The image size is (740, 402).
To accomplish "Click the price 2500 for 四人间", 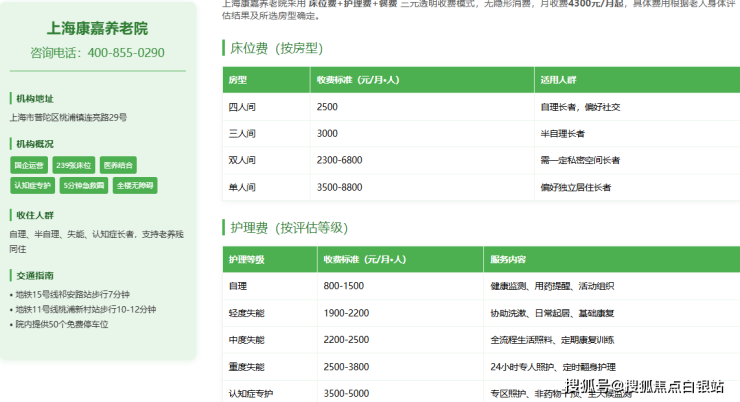I will click(x=327, y=107).
